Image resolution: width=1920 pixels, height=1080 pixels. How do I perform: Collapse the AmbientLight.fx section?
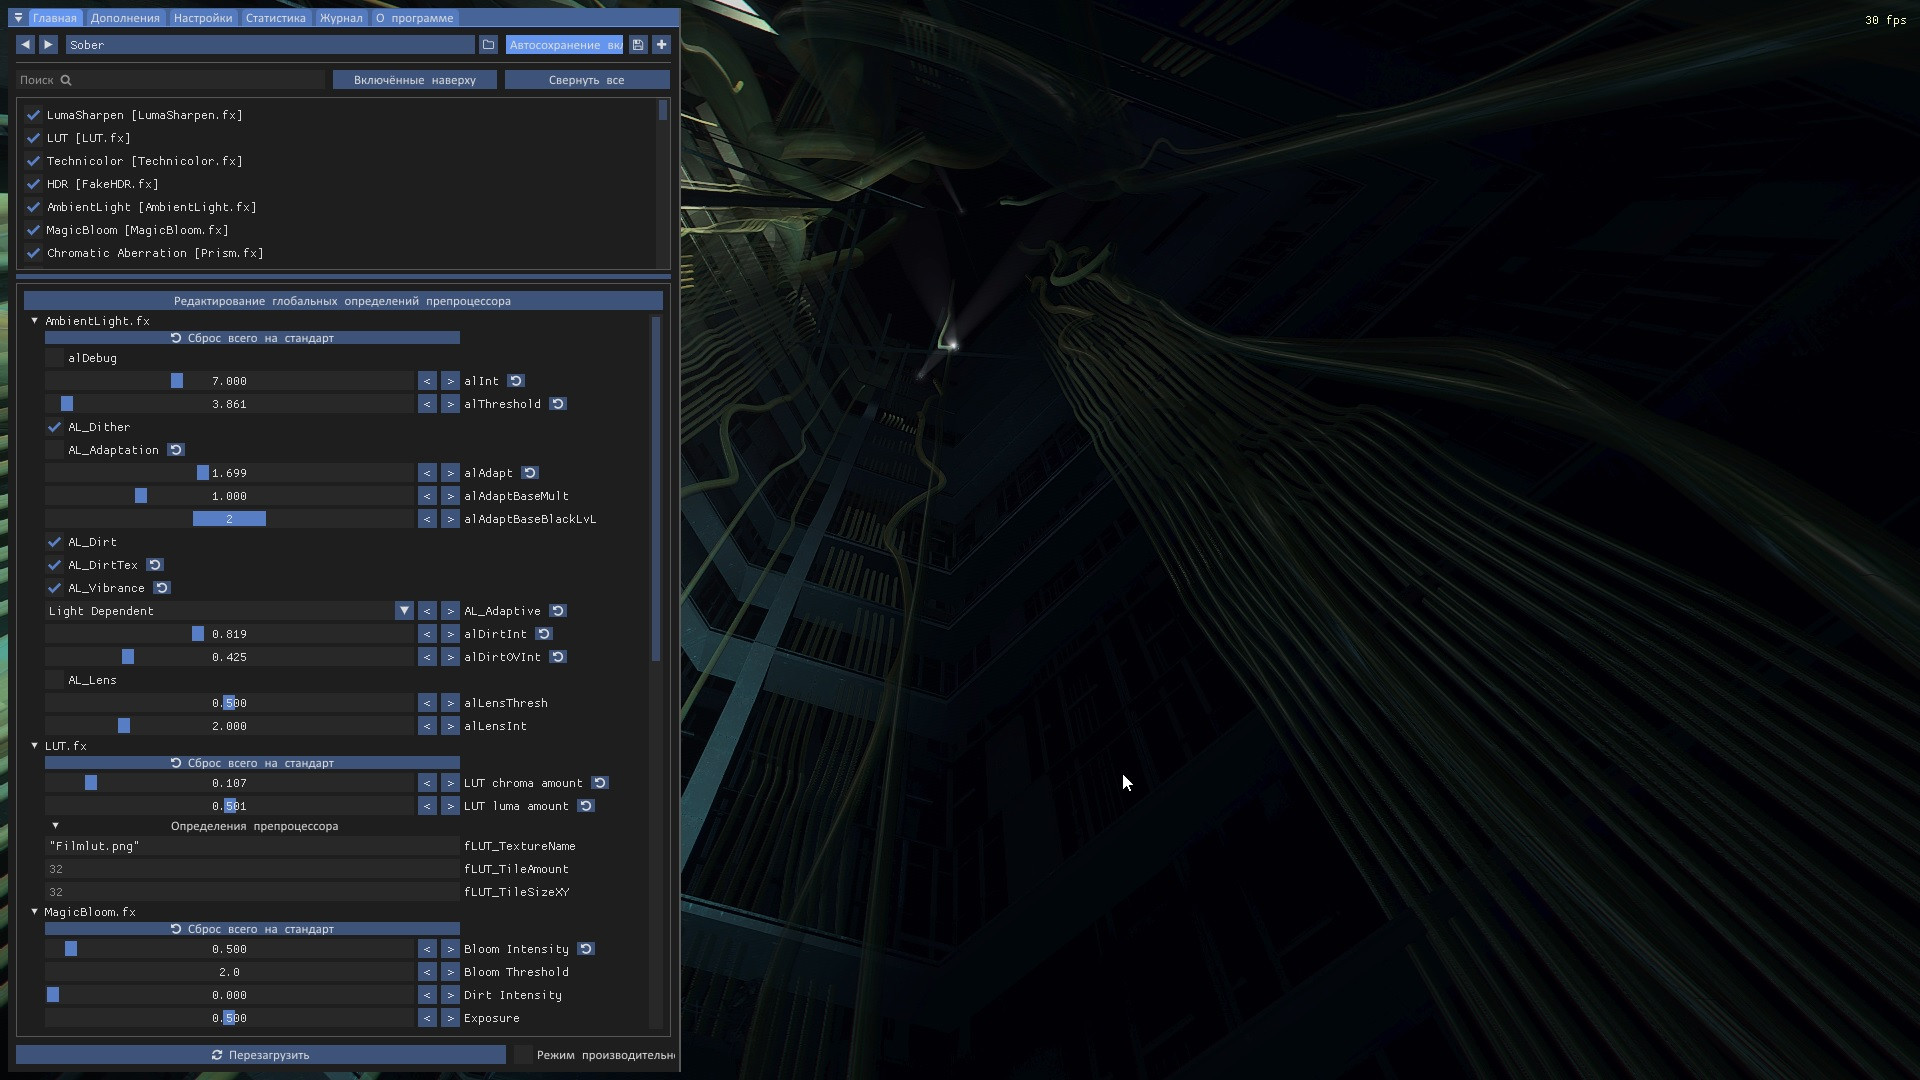[33, 320]
